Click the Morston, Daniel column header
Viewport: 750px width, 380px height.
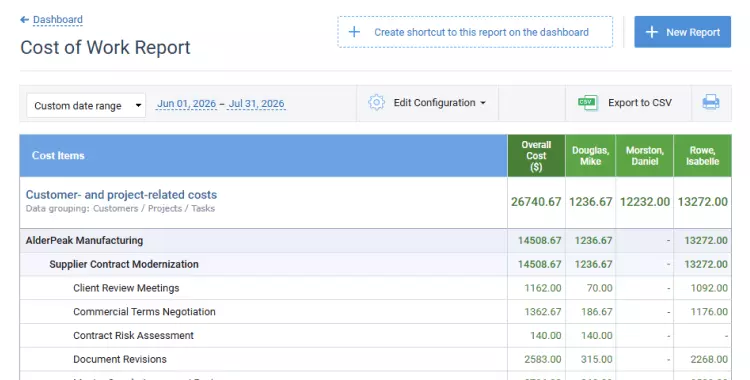tap(644, 156)
